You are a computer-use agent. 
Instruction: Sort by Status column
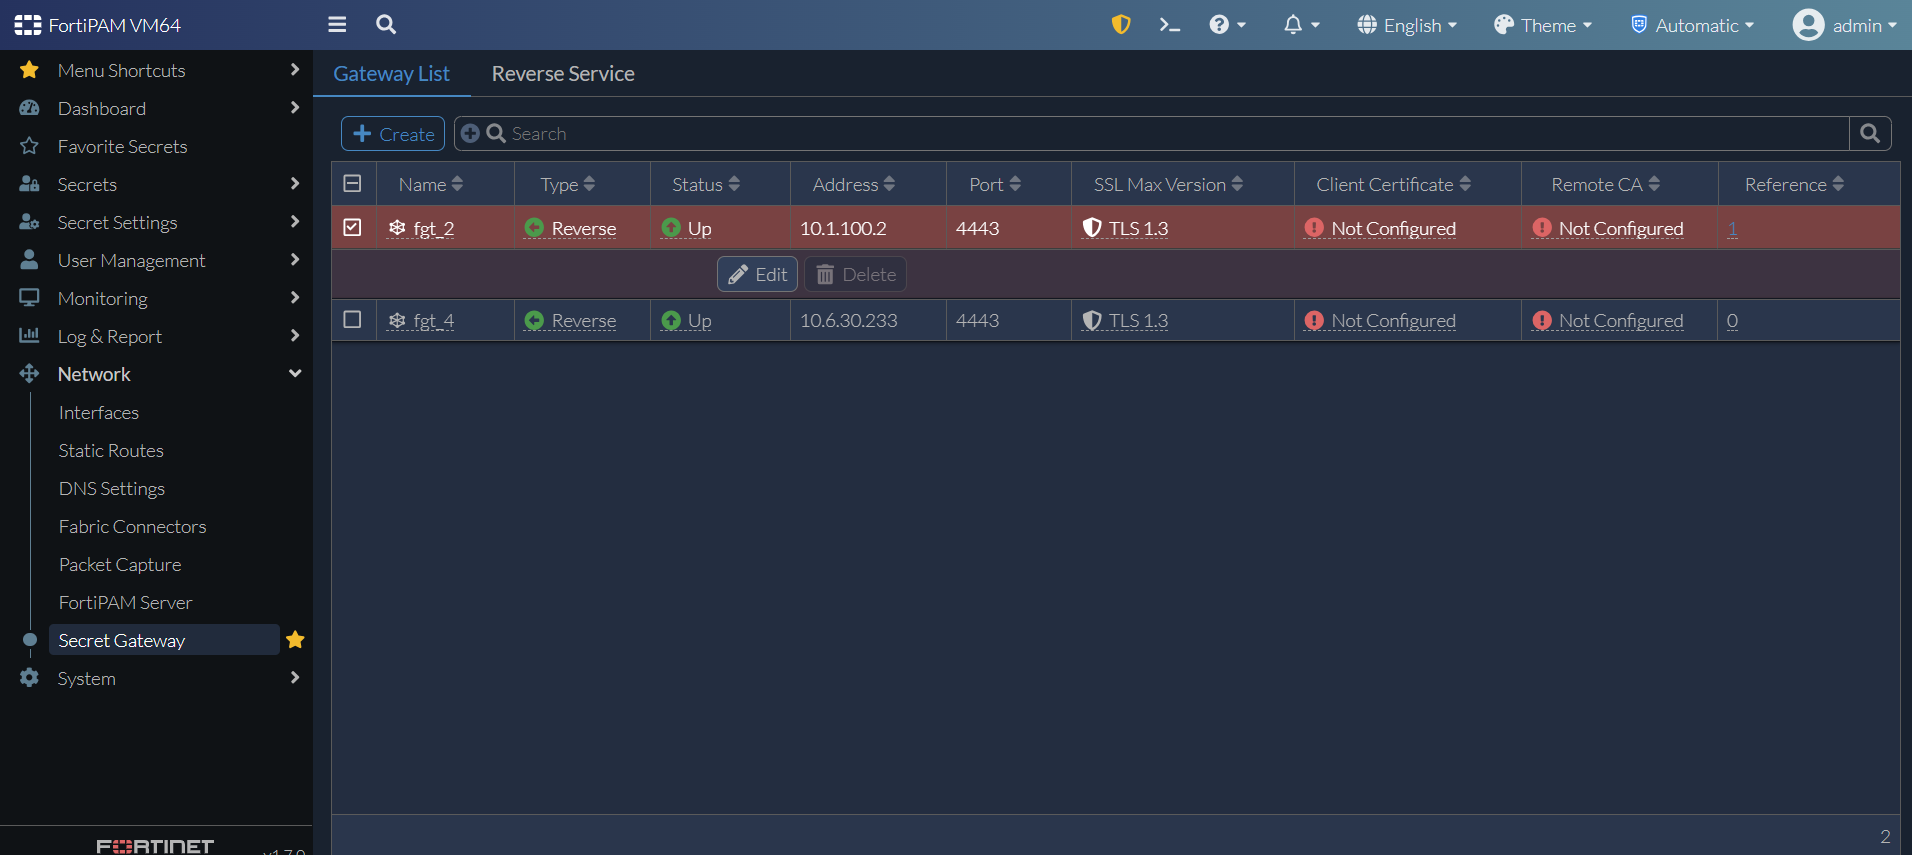(x=706, y=184)
